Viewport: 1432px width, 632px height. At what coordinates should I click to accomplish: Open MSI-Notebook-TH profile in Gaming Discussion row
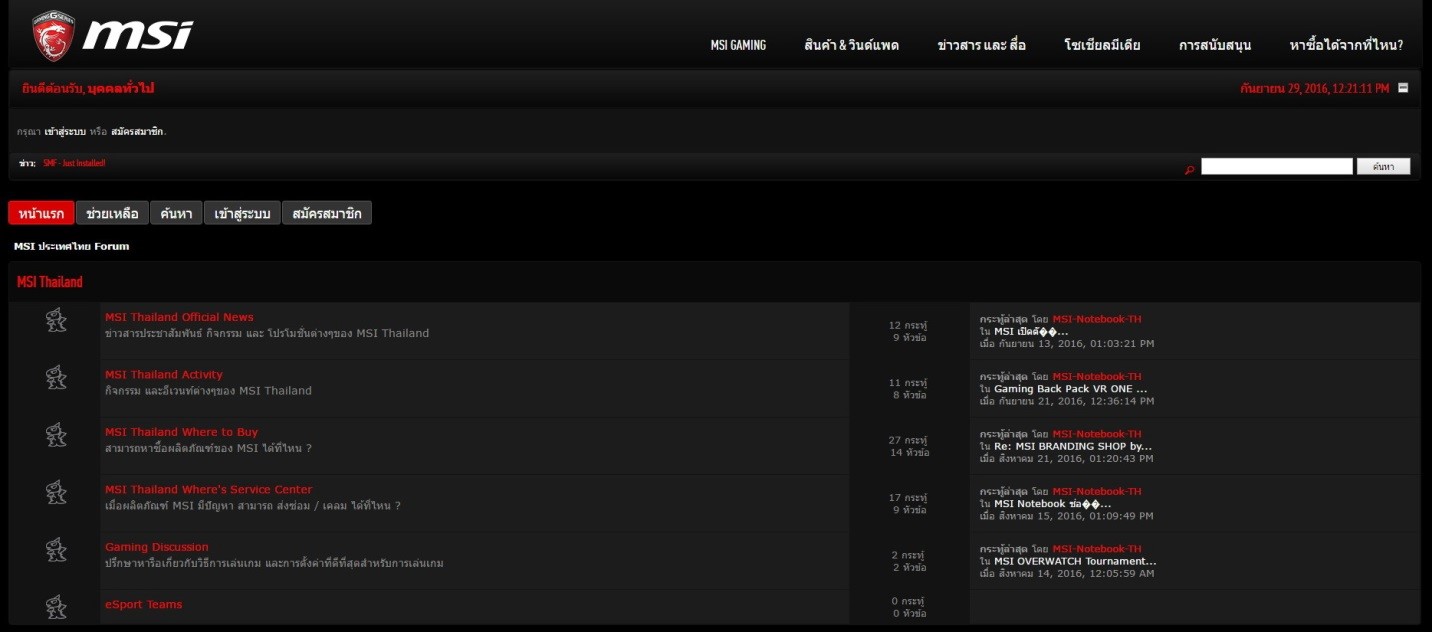1097,549
